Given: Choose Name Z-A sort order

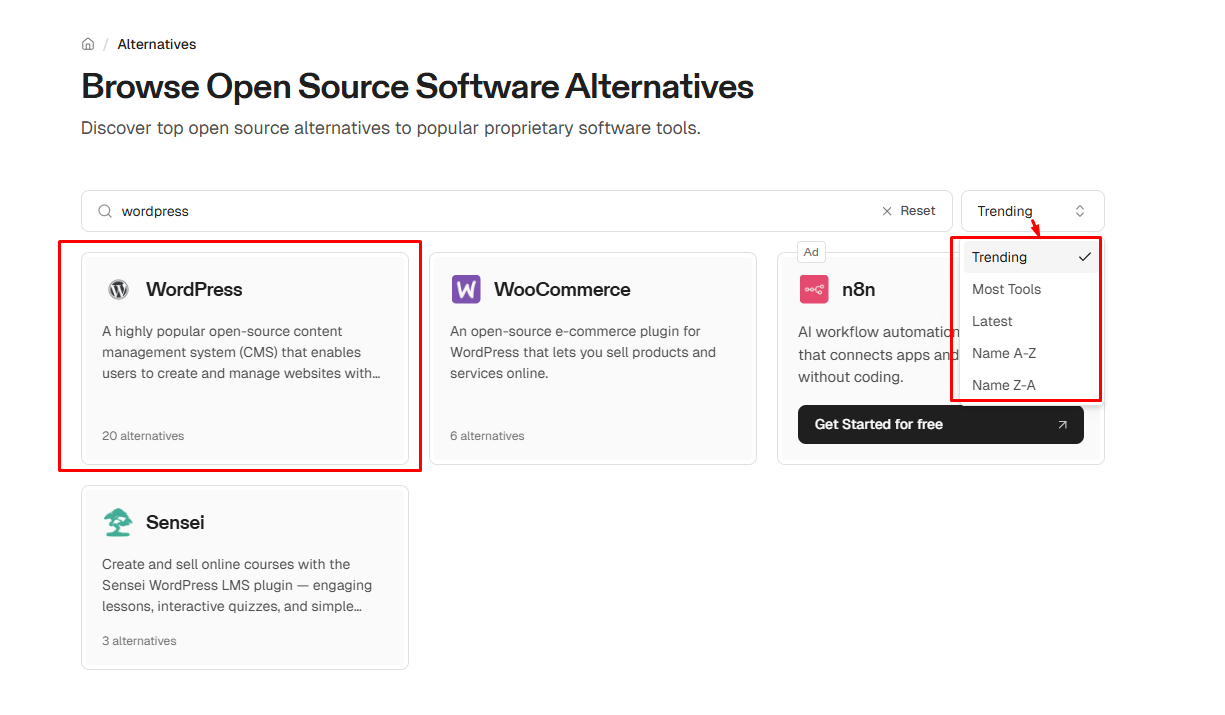Looking at the screenshot, I should pos(1003,385).
